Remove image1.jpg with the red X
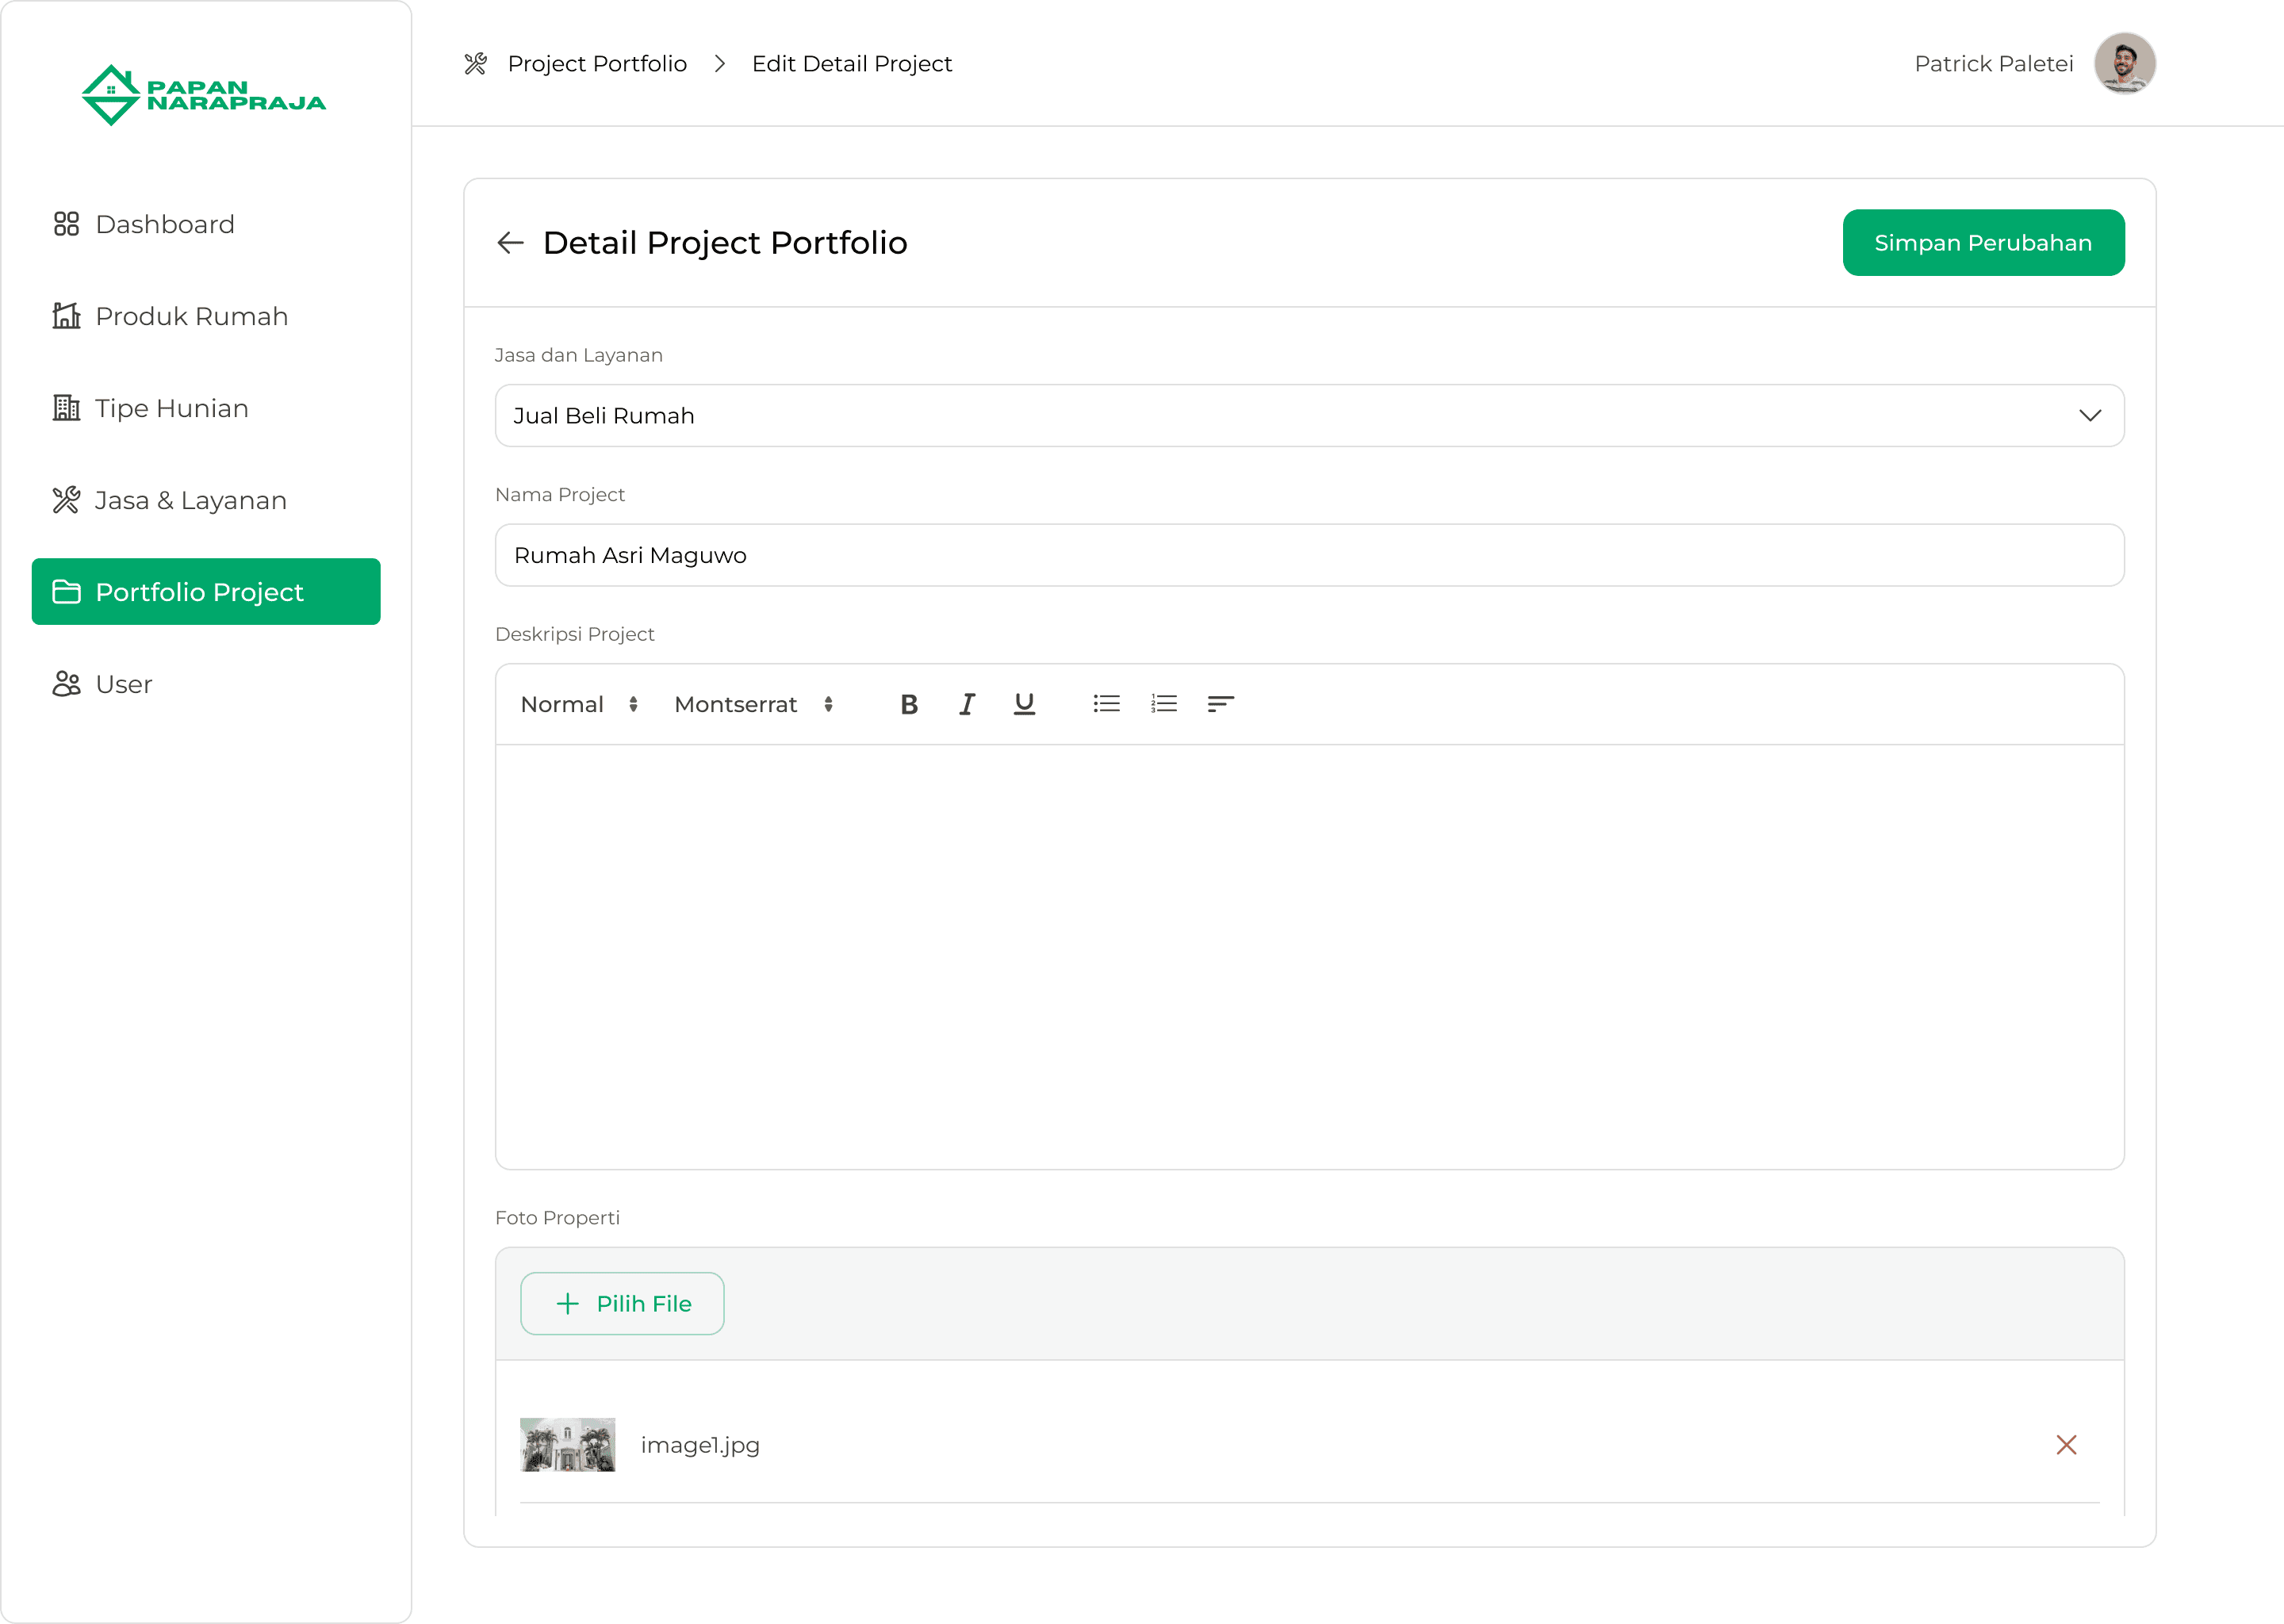This screenshot has width=2284, height=1624. [x=2066, y=1445]
